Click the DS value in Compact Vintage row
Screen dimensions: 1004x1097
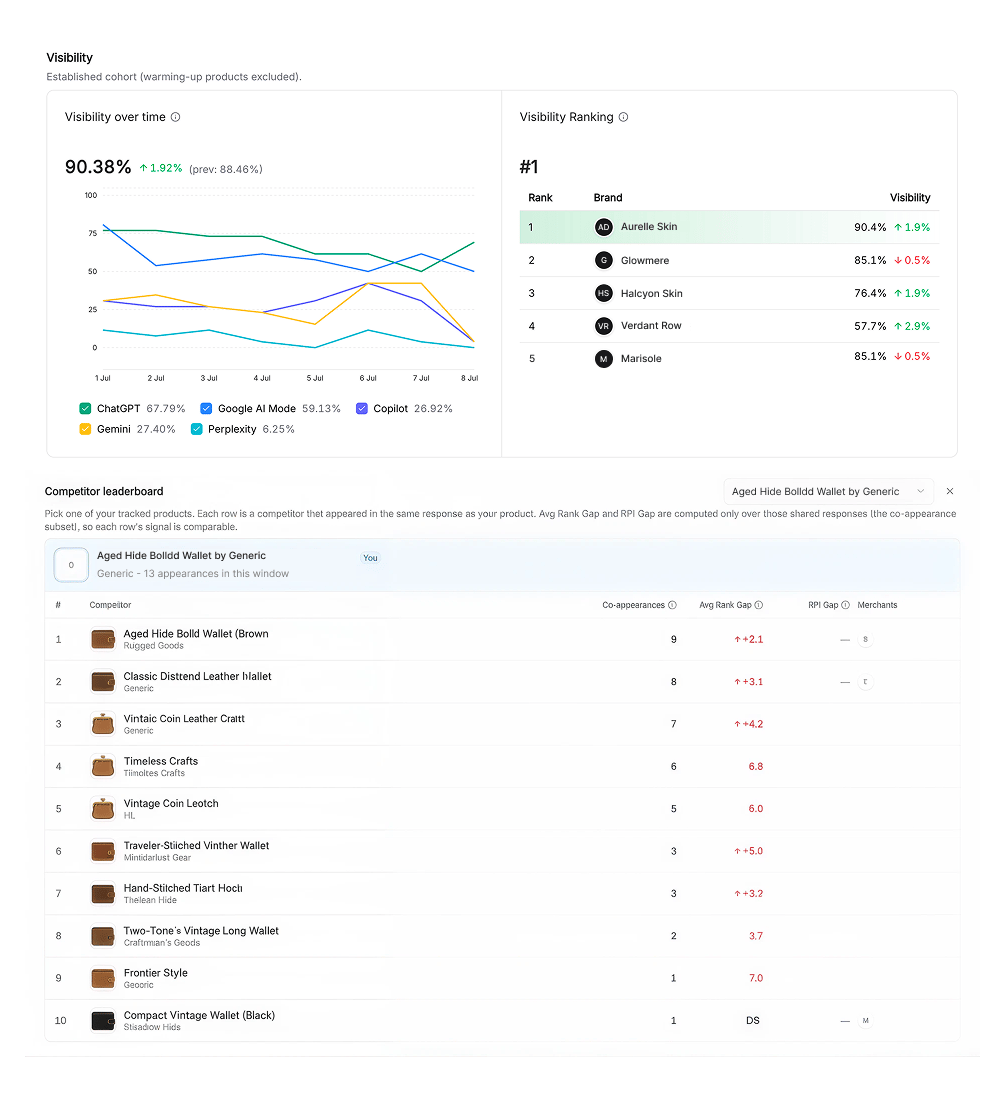[753, 1021]
